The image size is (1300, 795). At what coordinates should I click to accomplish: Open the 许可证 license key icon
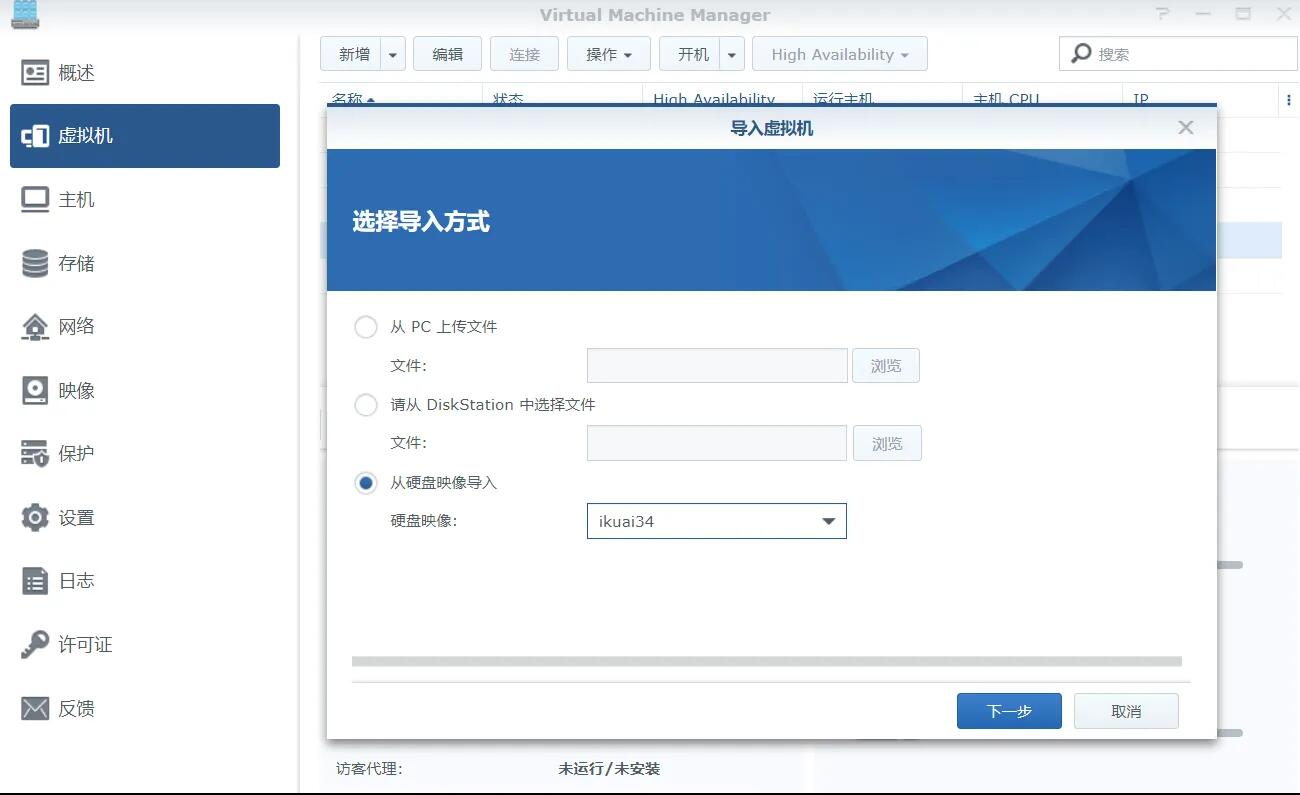pos(35,645)
